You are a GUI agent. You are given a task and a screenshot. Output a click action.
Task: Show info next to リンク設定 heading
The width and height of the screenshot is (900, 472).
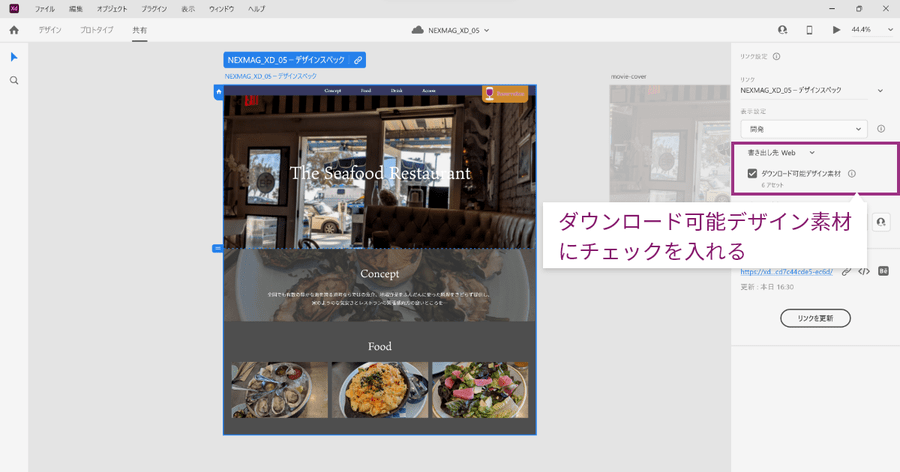[777, 56]
